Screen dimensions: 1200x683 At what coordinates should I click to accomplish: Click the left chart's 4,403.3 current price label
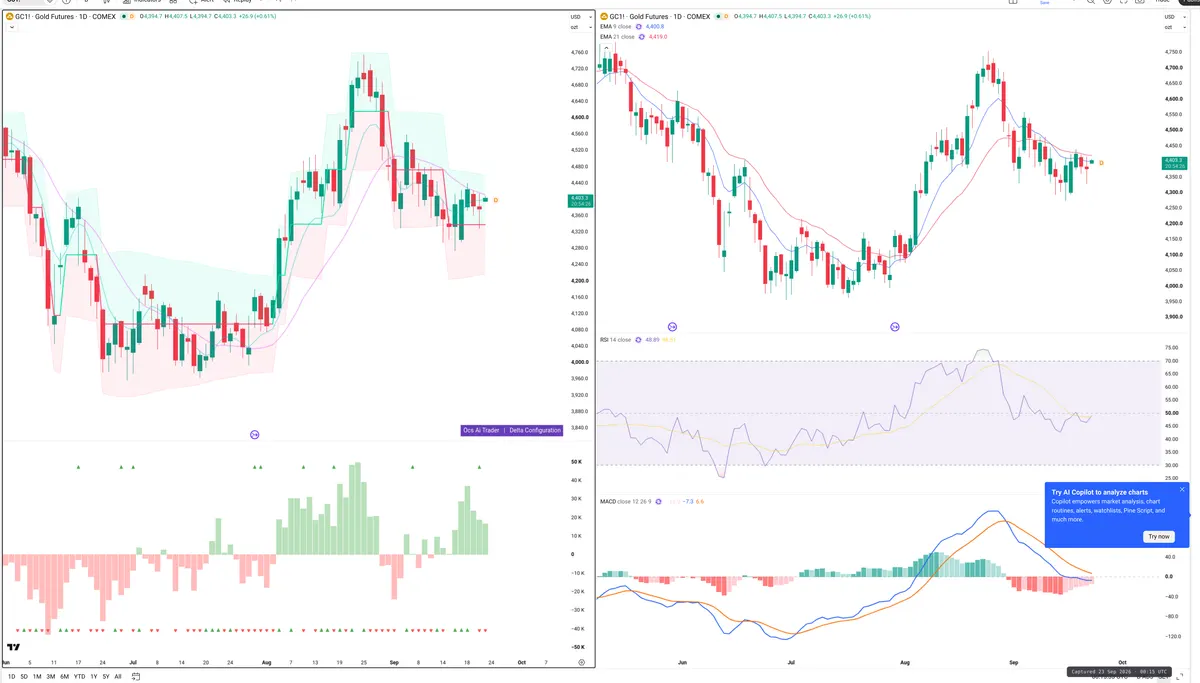click(x=579, y=200)
